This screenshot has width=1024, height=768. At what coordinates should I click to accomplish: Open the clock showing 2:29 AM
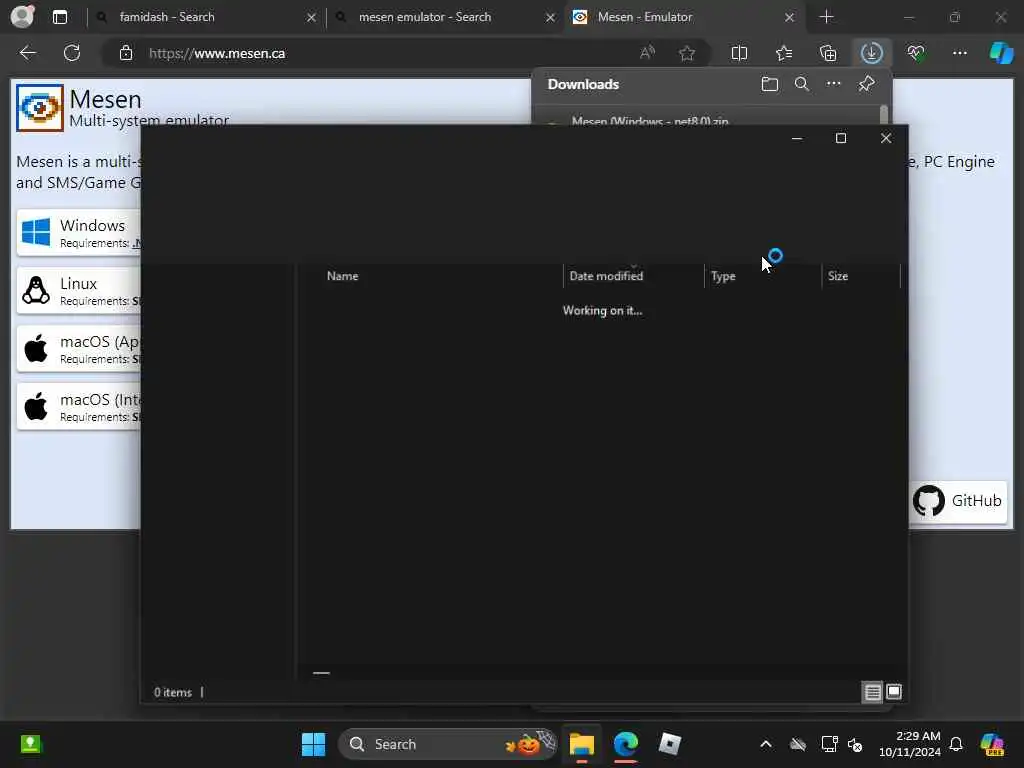[910, 744]
